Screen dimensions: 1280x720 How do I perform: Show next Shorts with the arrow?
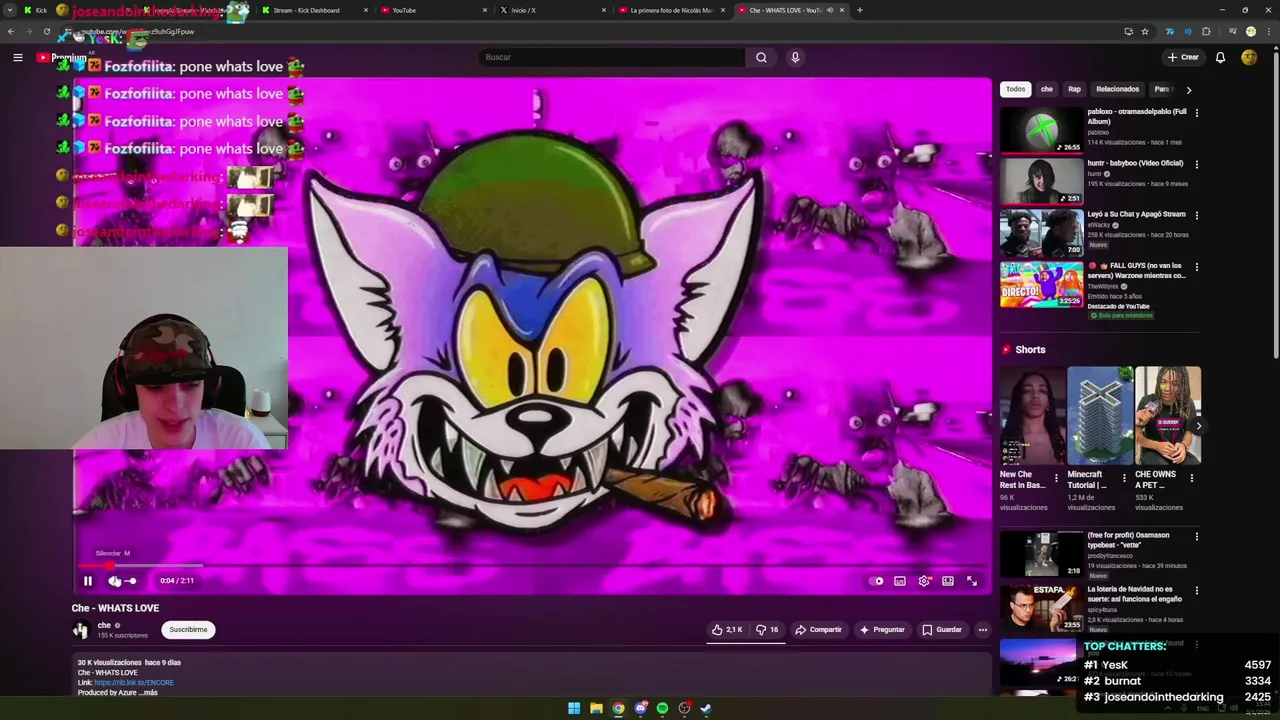click(x=1198, y=426)
